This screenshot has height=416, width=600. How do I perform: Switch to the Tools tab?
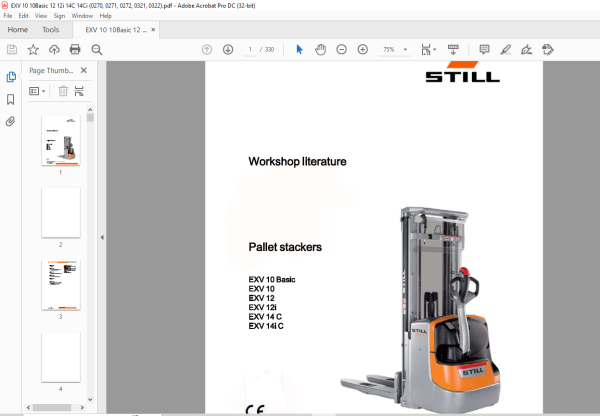(51, 29)
